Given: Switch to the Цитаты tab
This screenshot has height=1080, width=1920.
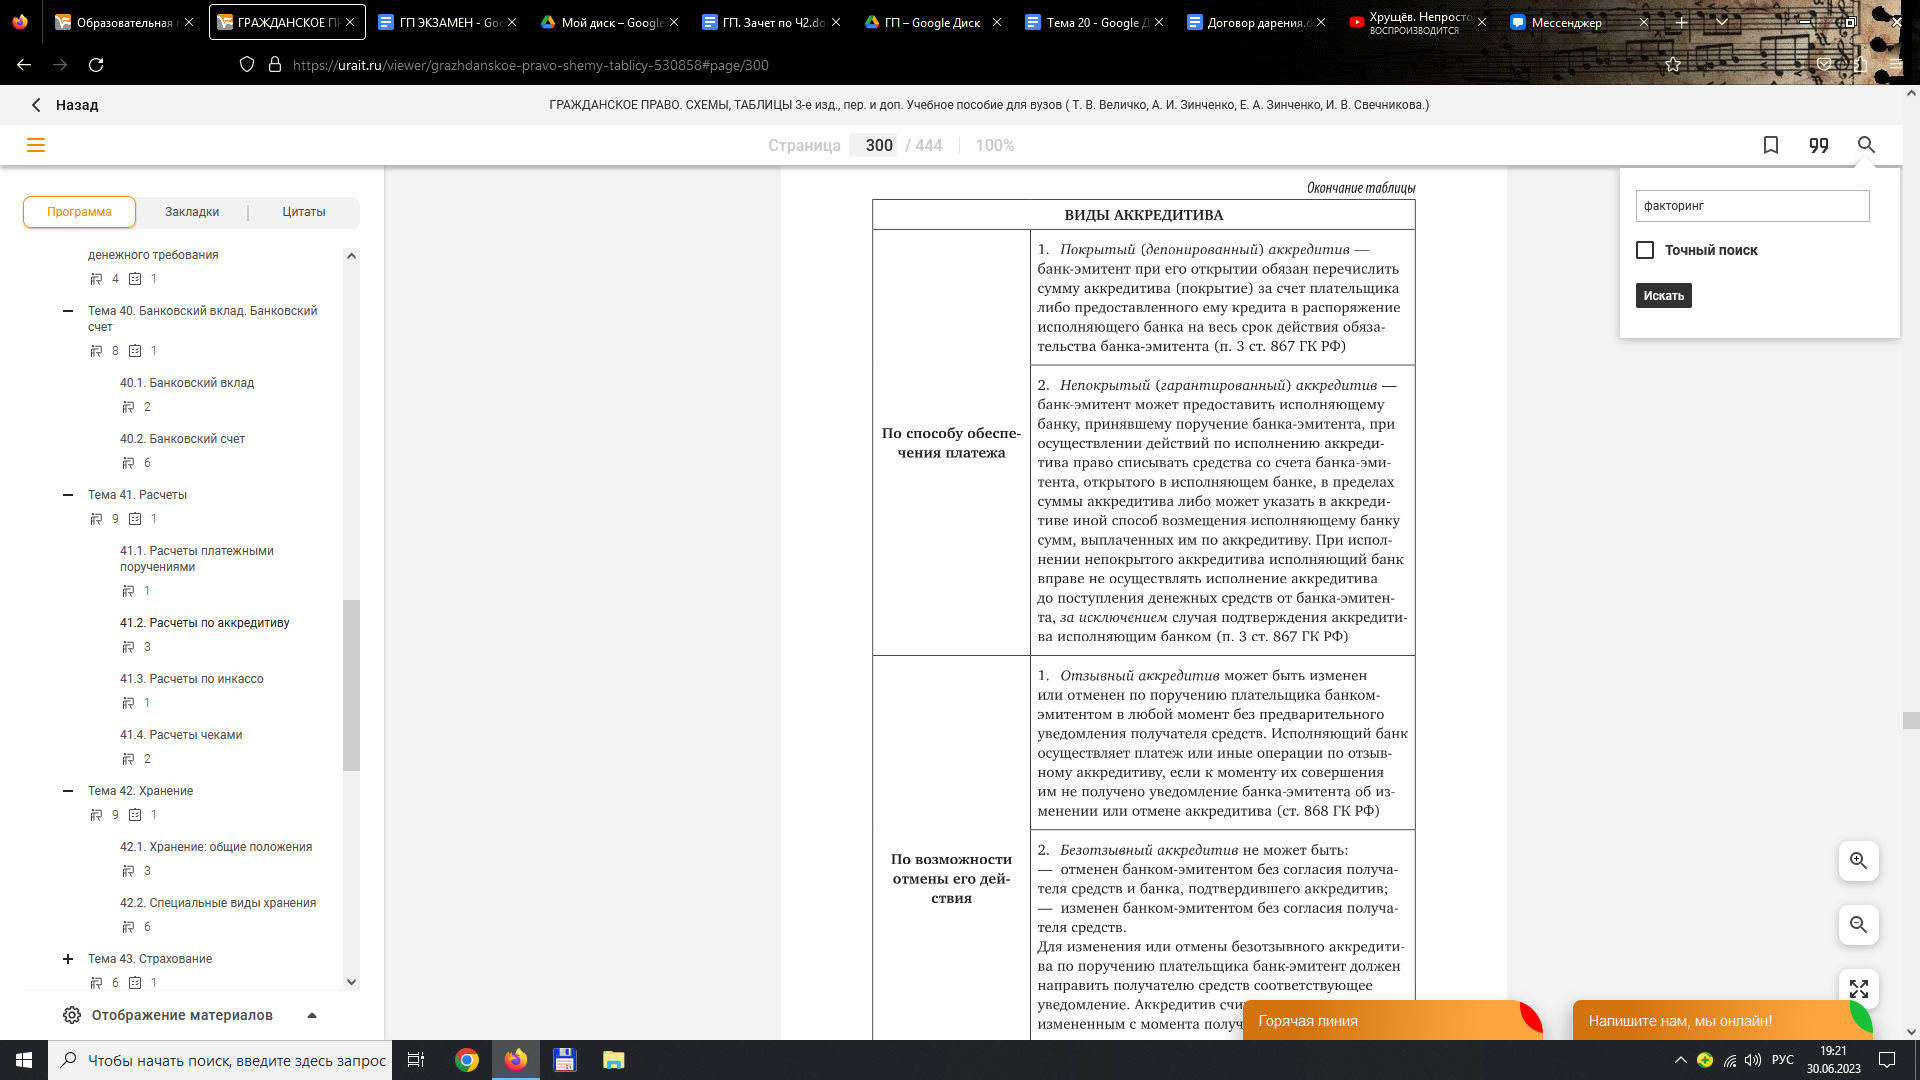Looking at the screenshot, I should pos(304,212).
